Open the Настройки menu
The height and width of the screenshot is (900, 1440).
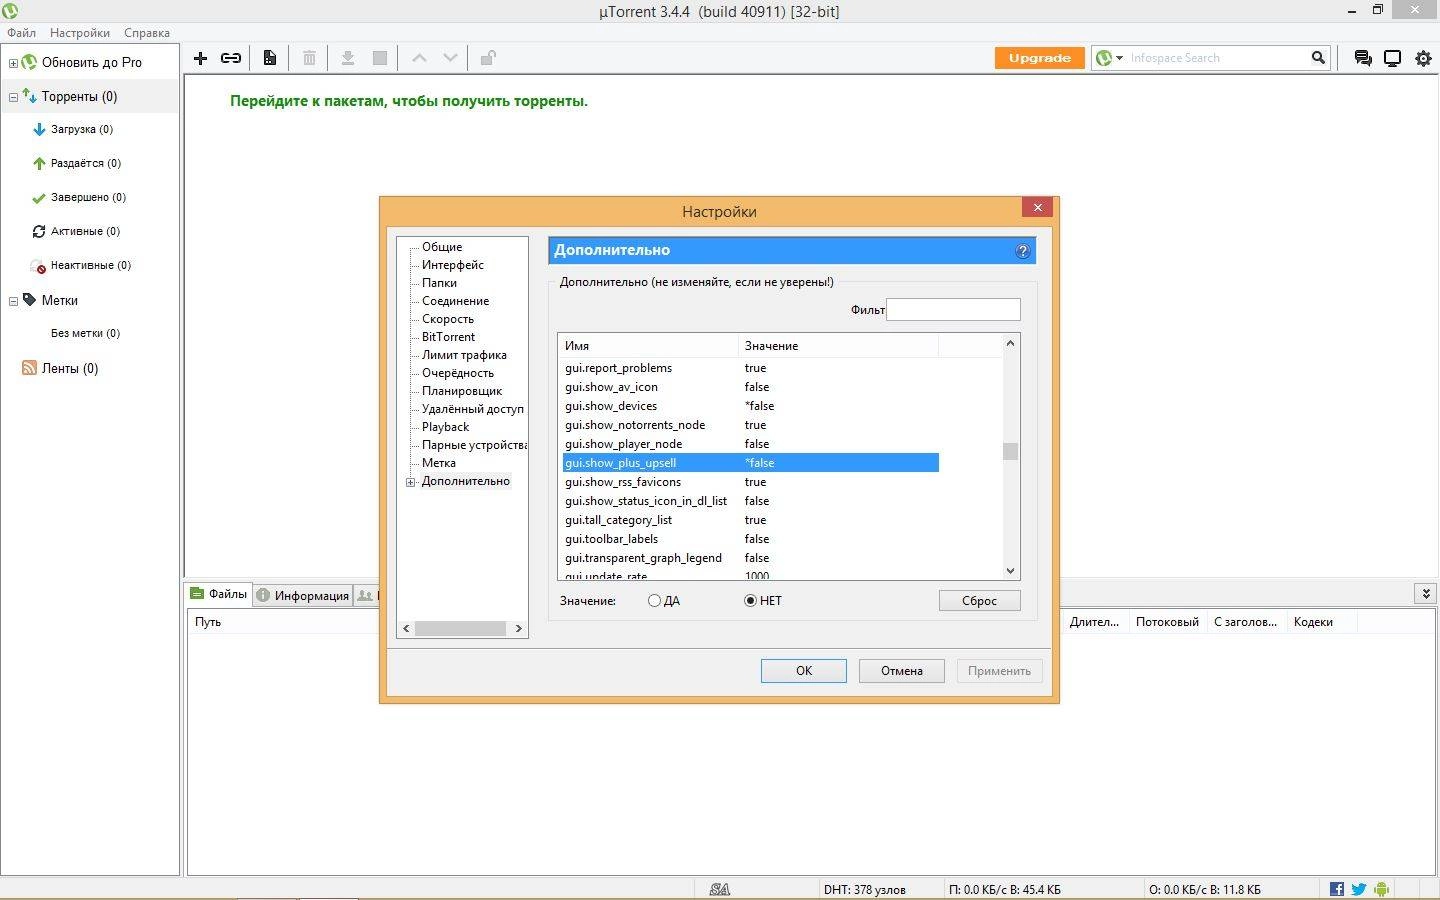click(79, 32)
